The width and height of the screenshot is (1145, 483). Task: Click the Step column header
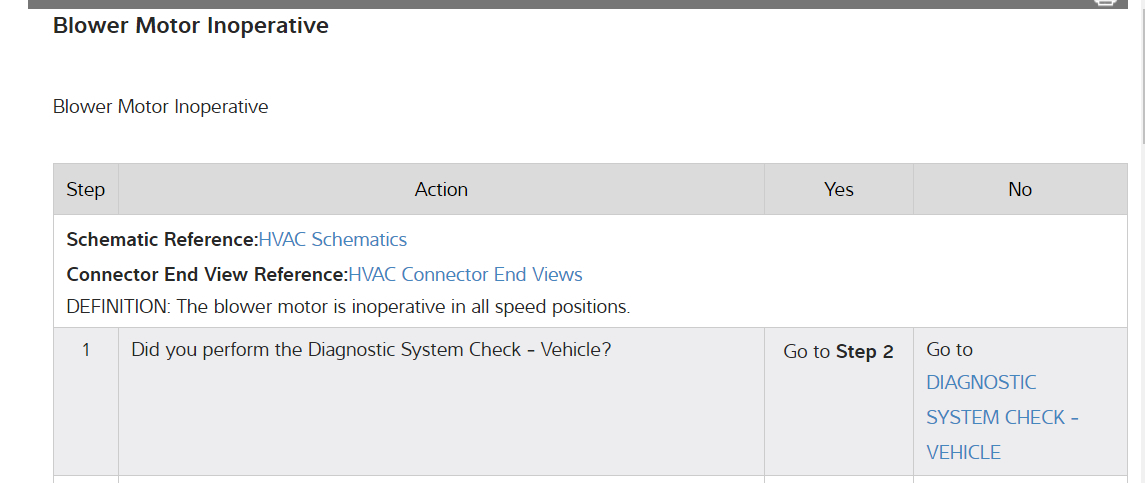tap(85, 190)
